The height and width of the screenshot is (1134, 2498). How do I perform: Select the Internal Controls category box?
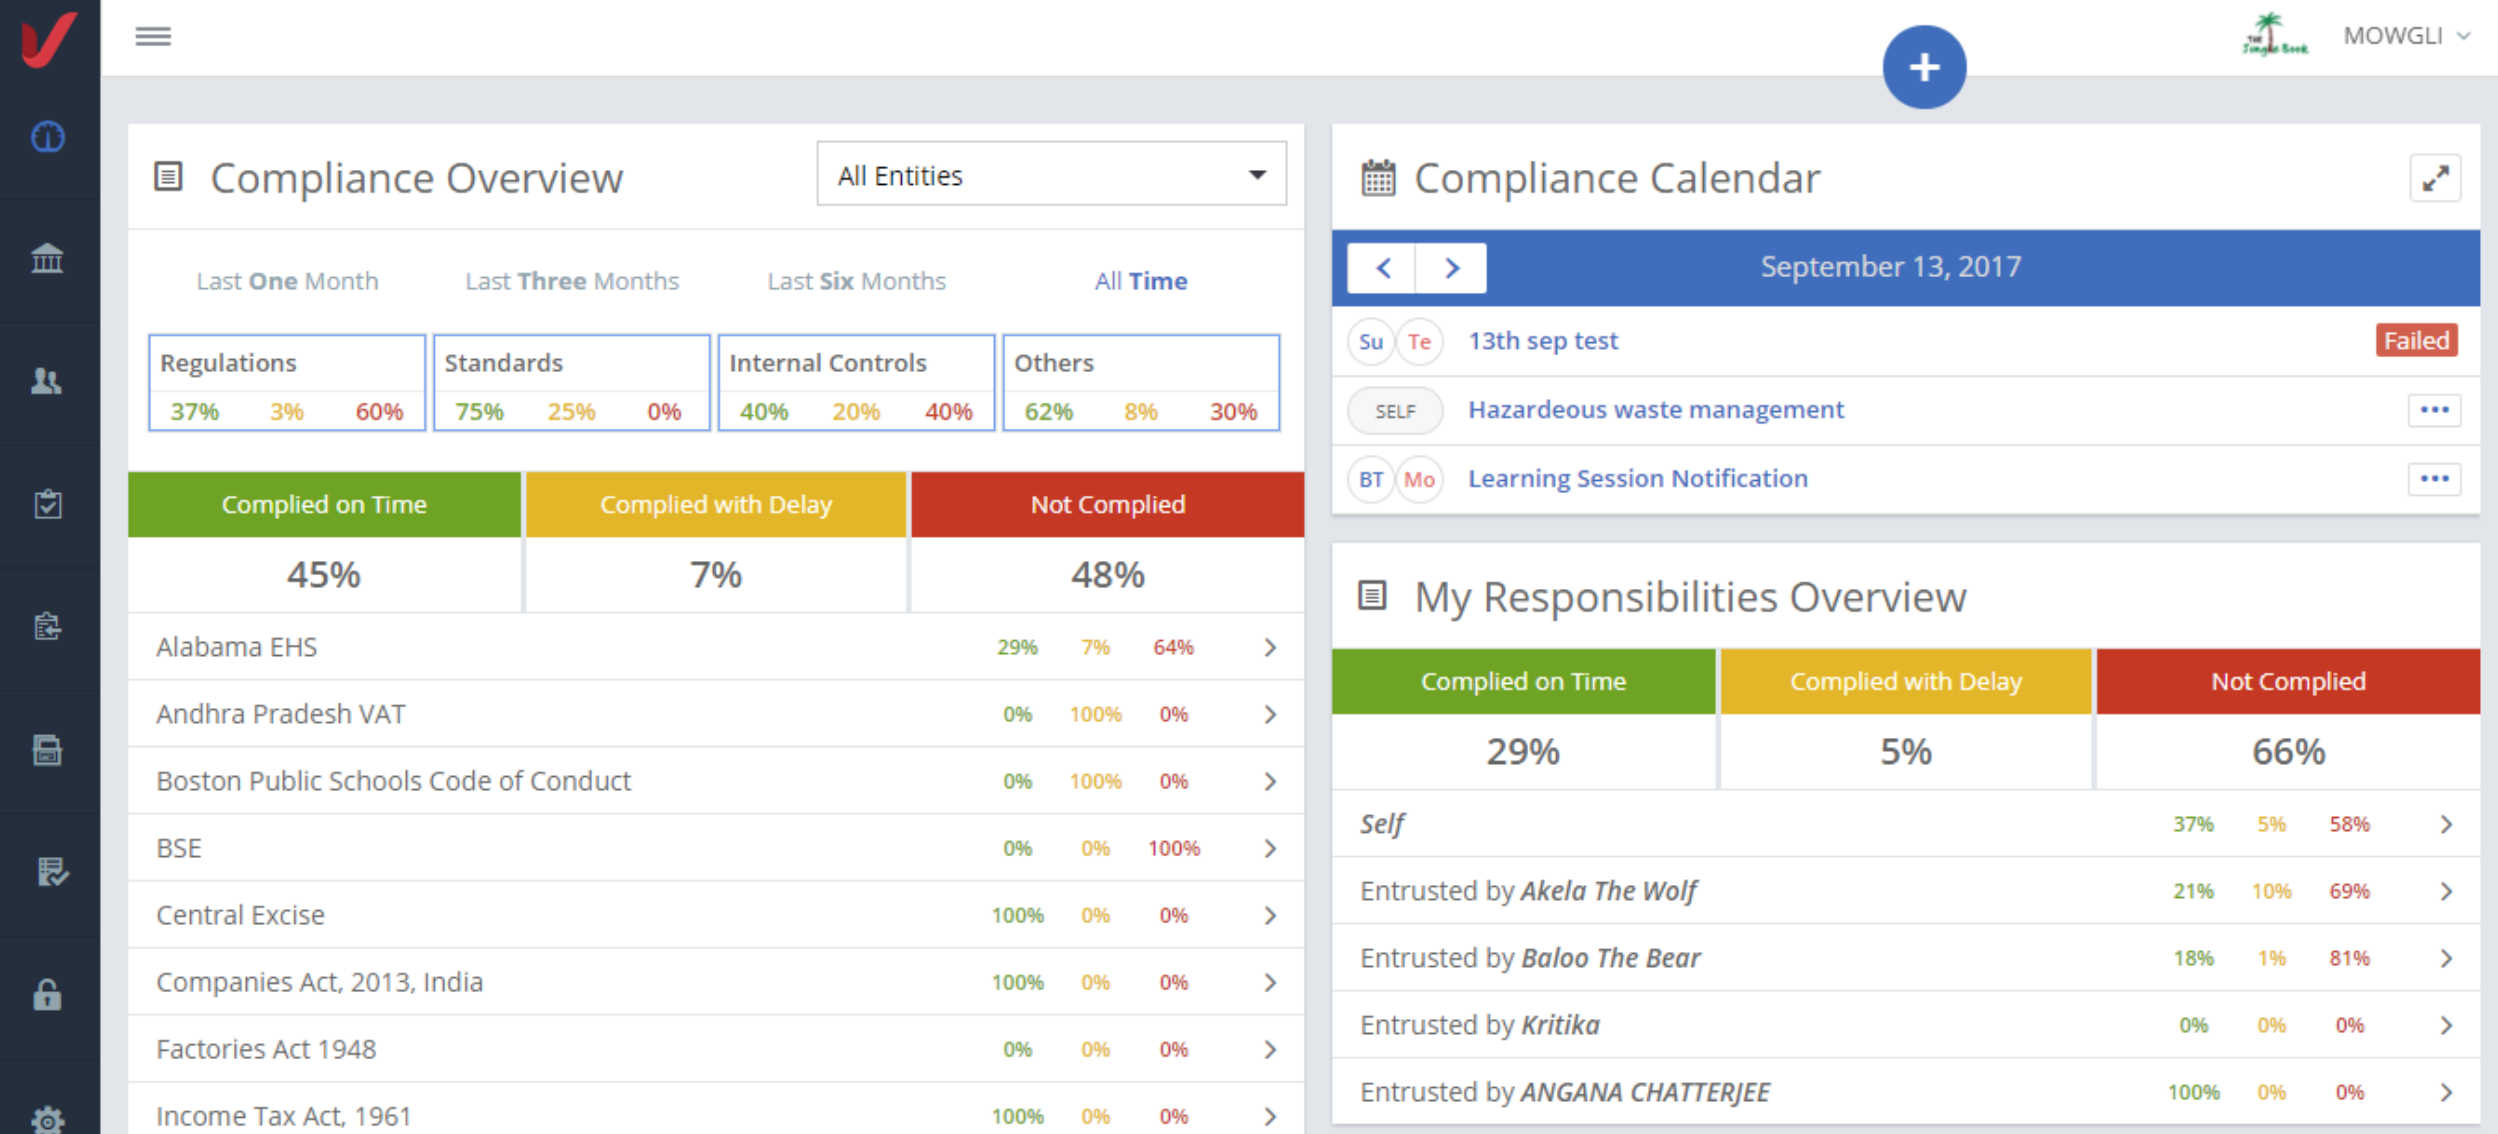pyautogui.click(x=856, y=383)
